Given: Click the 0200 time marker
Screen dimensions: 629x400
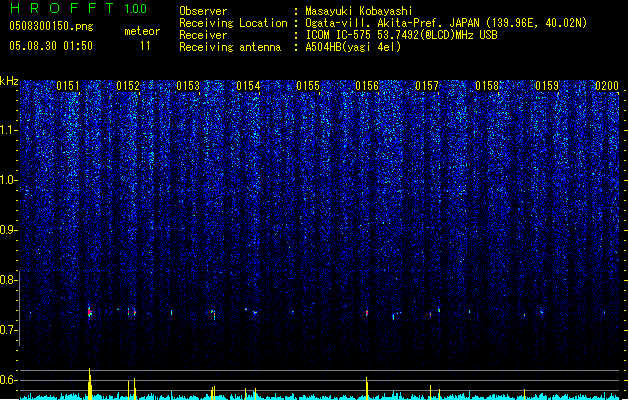Looking at the screenshot, I should pyautogui.click(x=607, y=86).
